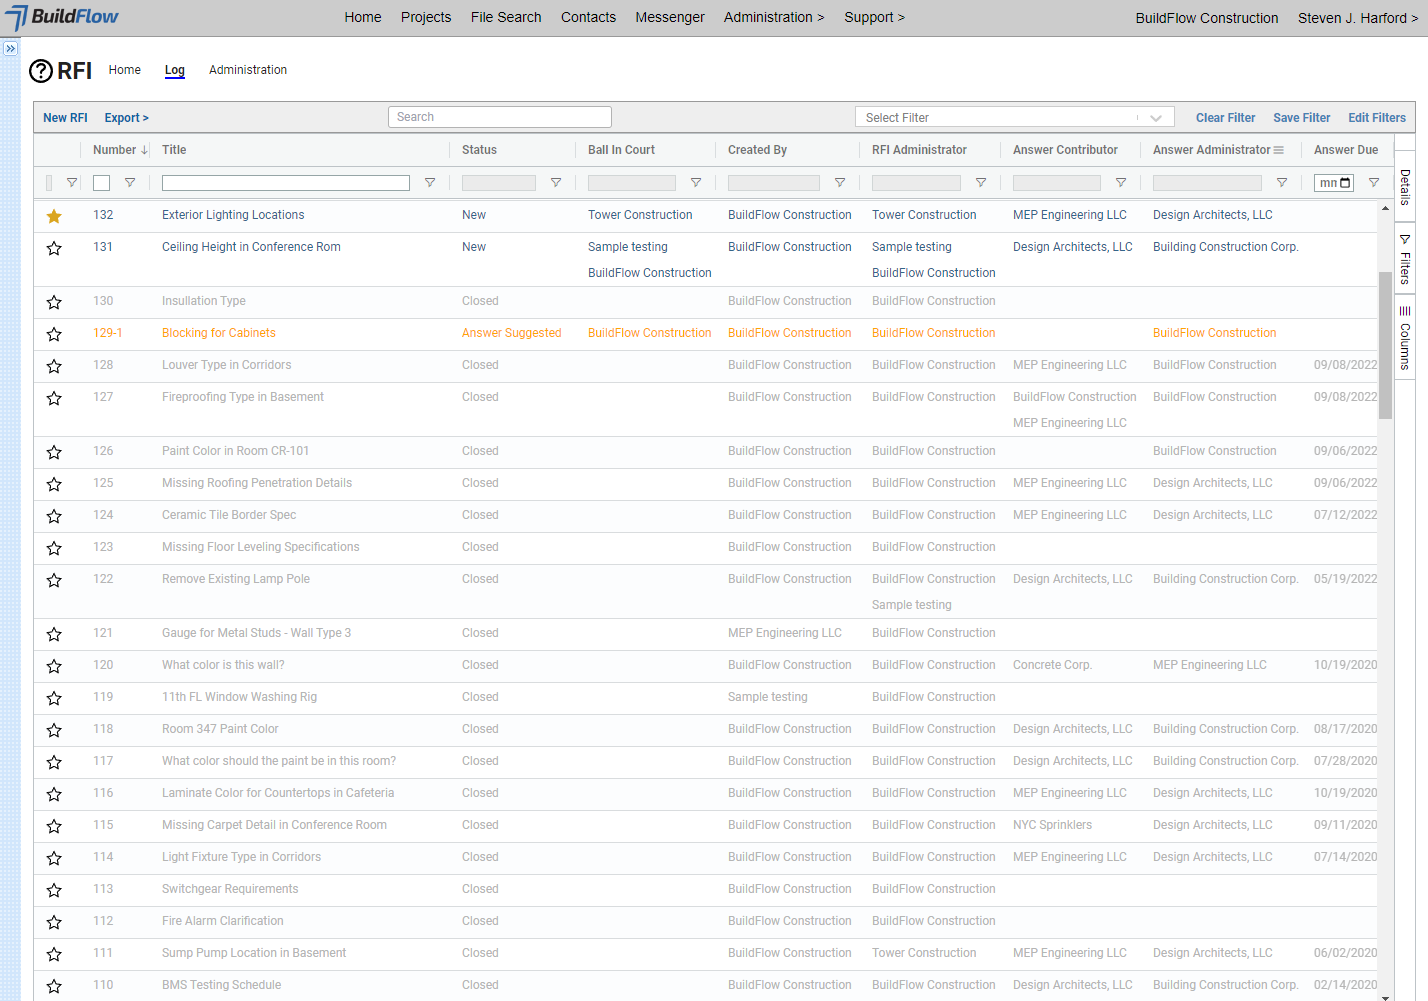Star RFI 123 Missing Floor Leveling Specifications

(x=54, y=548)
